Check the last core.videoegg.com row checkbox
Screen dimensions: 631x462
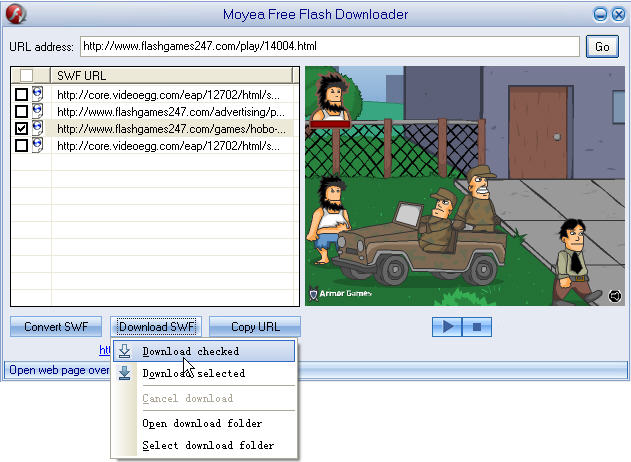21,145
